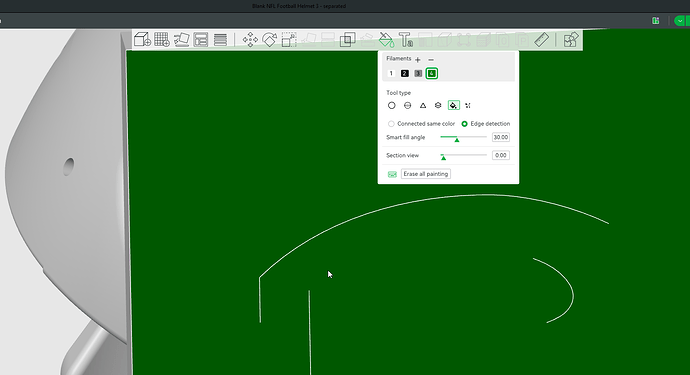Select the Move tool arrows icon
The image size is (690, 375).
(250, 40)
